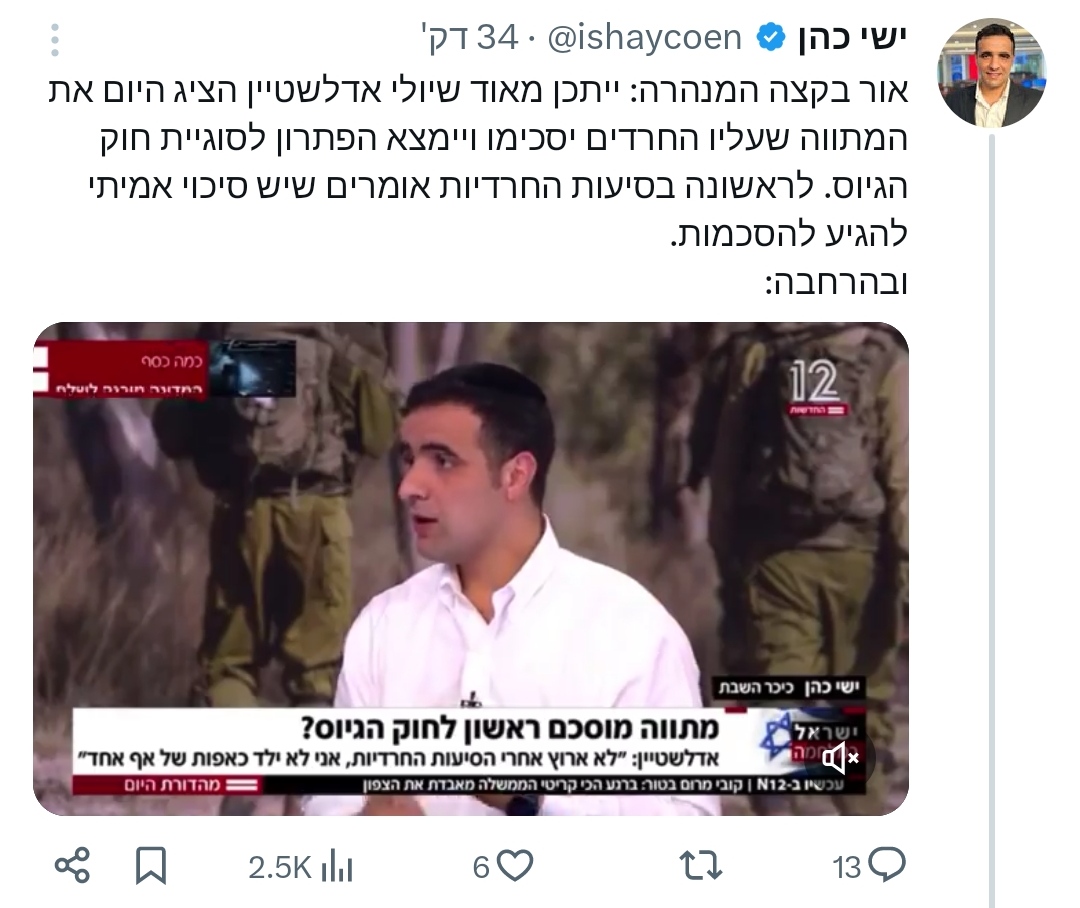The width and height of the screenshot is (1080, 908).
Task: Click the retweet arrows icon
Action: click(700, 866)
